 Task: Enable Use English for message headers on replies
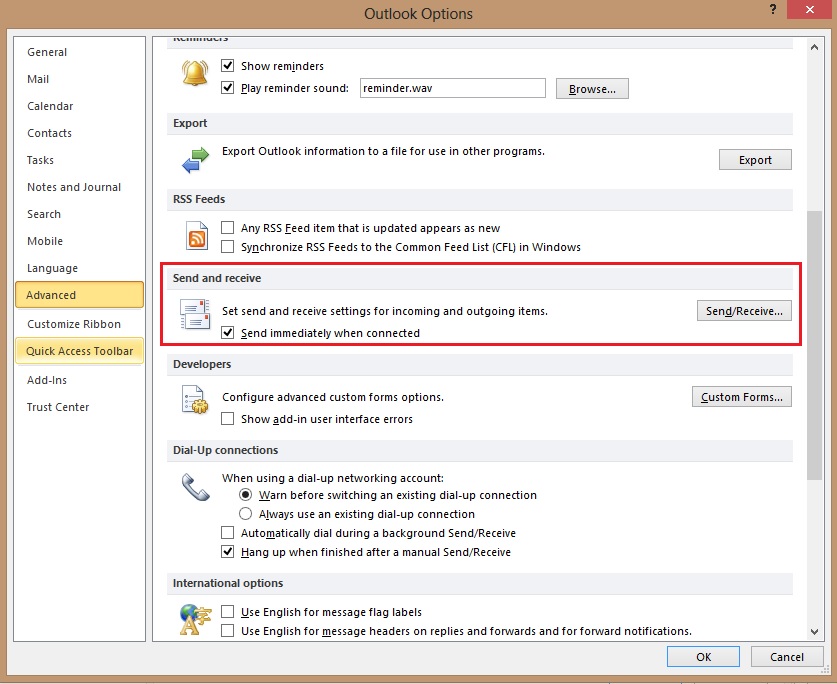pos(227,631)
